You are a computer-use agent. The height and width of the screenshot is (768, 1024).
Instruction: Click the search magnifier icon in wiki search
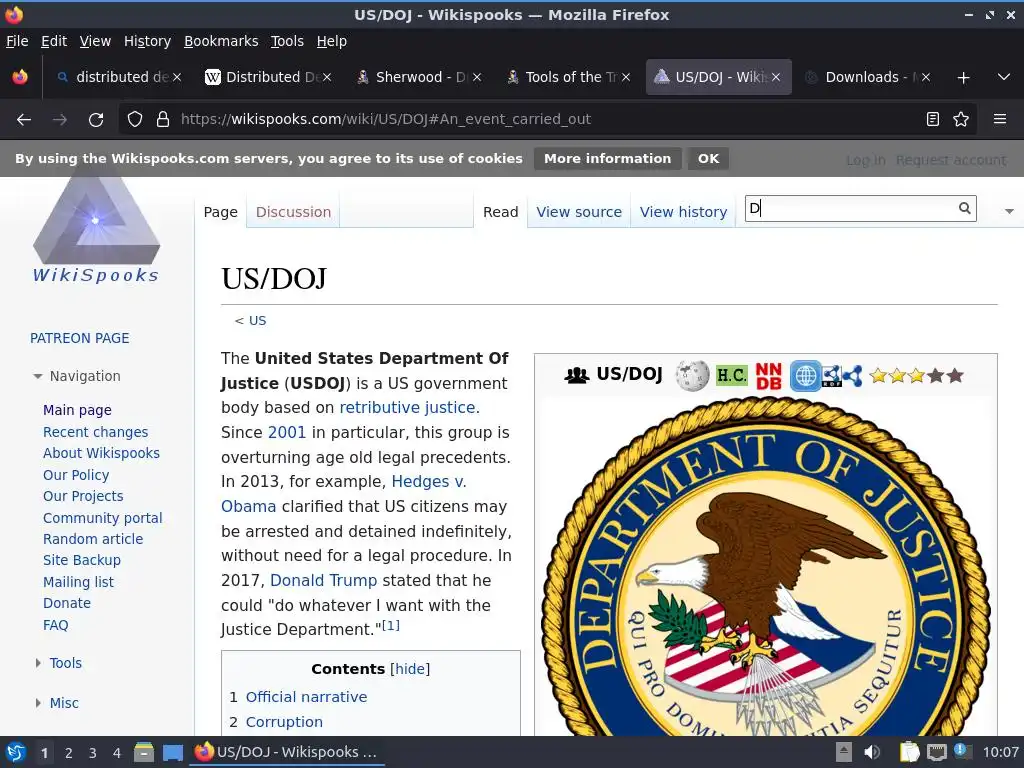(x=965, y=208)
